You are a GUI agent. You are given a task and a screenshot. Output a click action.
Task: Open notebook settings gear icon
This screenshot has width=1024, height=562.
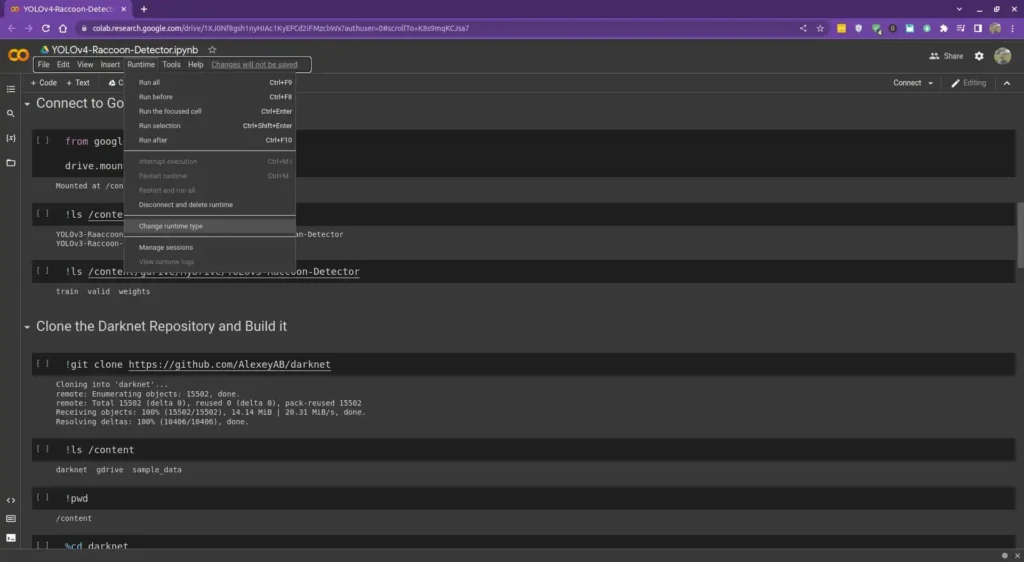(x=979, y=56)
